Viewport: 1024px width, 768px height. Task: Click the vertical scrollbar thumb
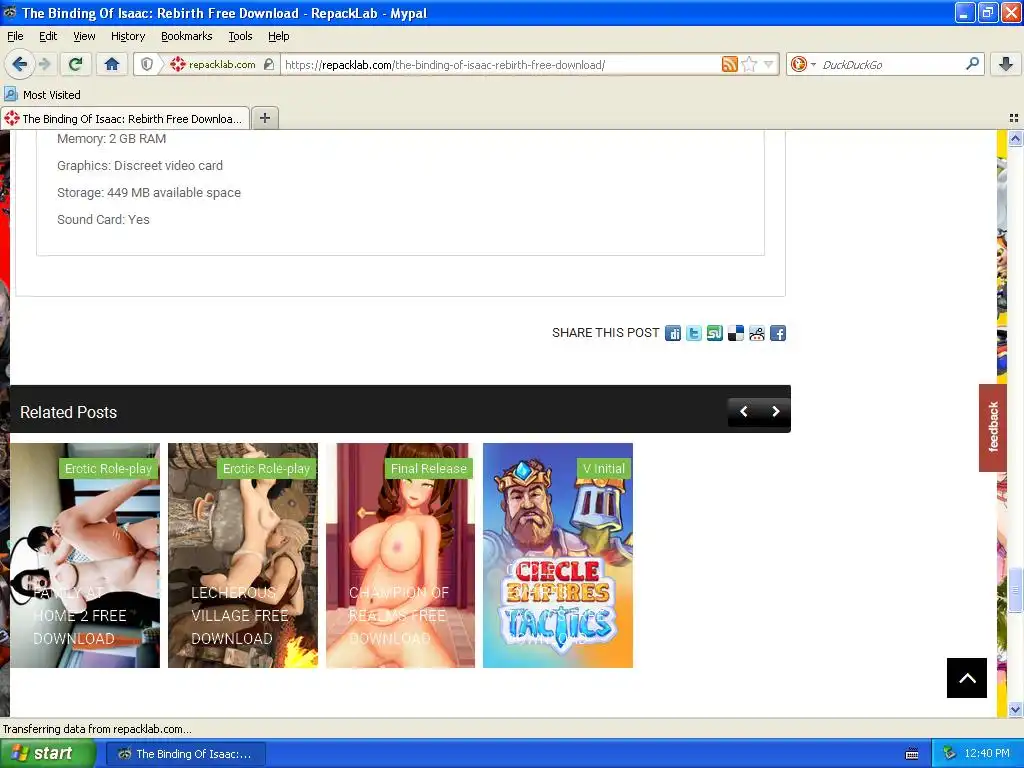coord(1015,590)
